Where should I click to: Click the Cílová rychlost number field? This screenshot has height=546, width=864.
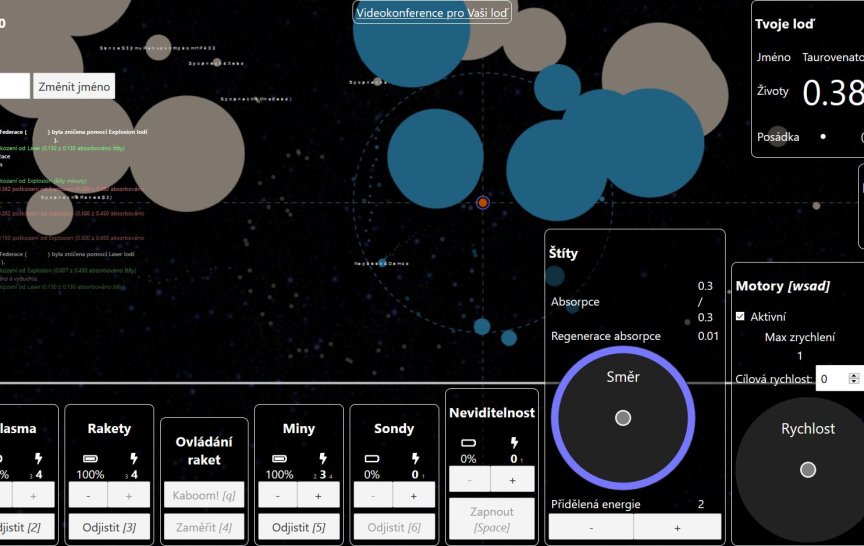(x=830, y=379)
